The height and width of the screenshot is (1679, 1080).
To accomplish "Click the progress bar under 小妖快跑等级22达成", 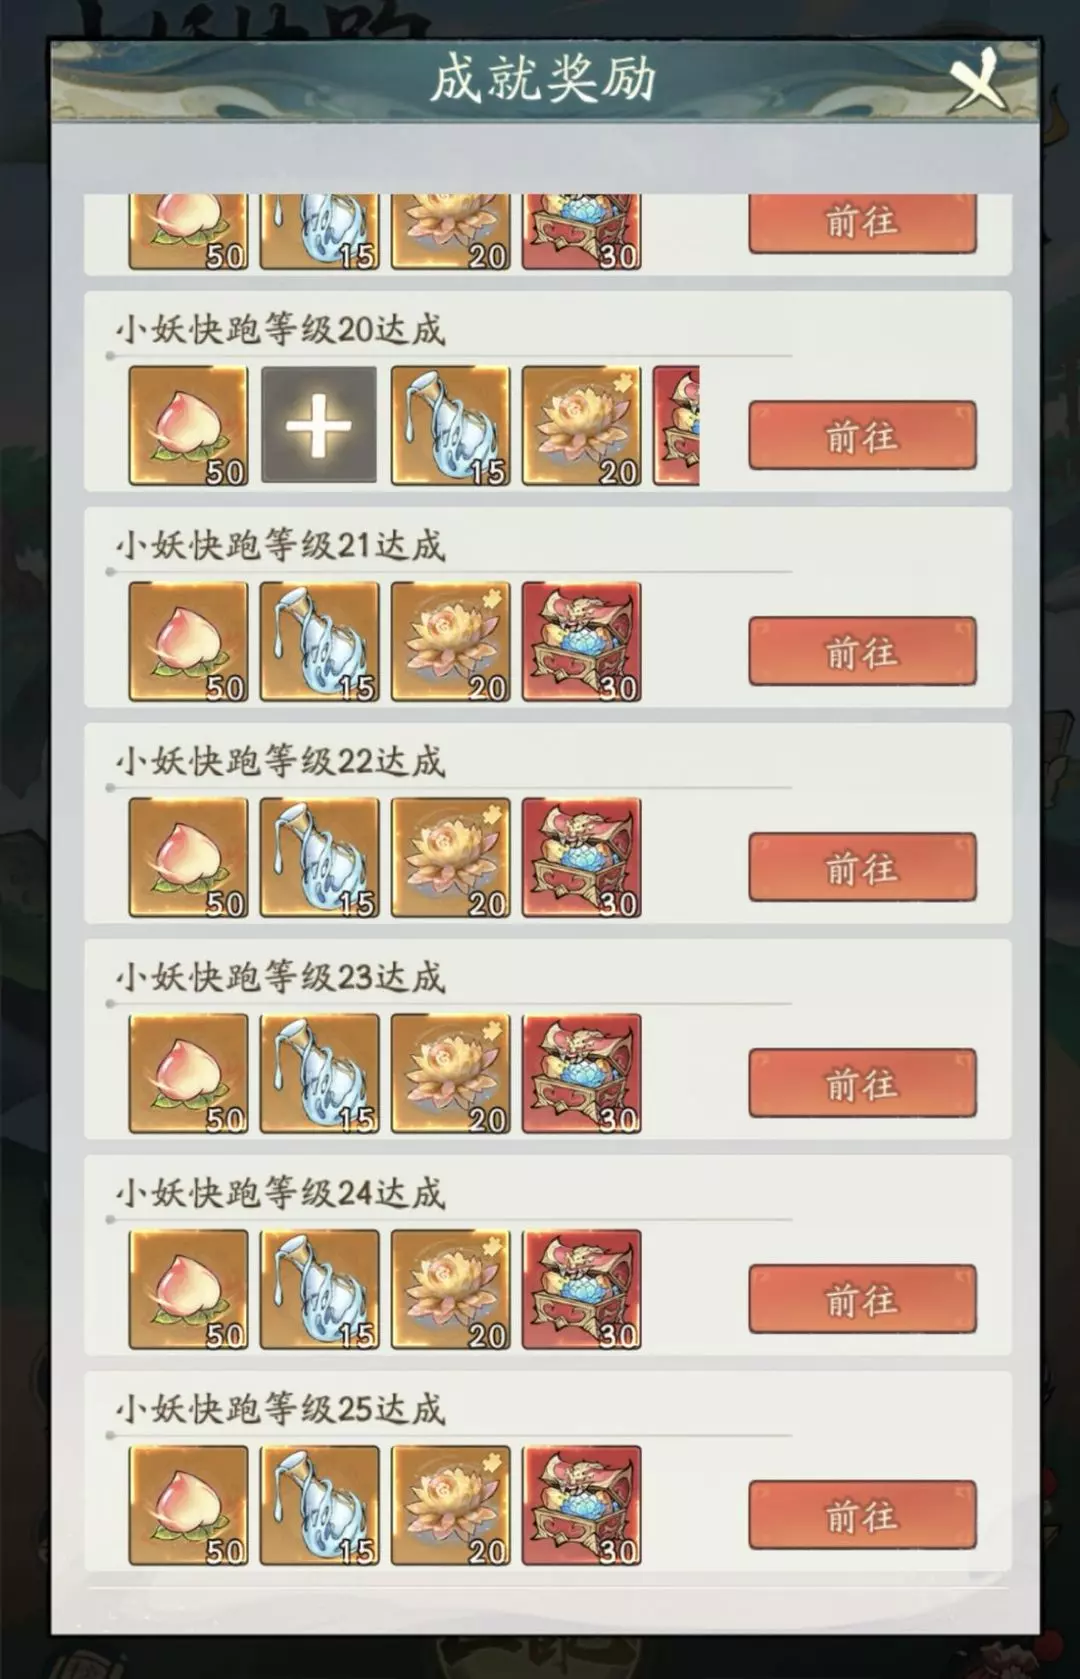I will click(x=449, y=788).
